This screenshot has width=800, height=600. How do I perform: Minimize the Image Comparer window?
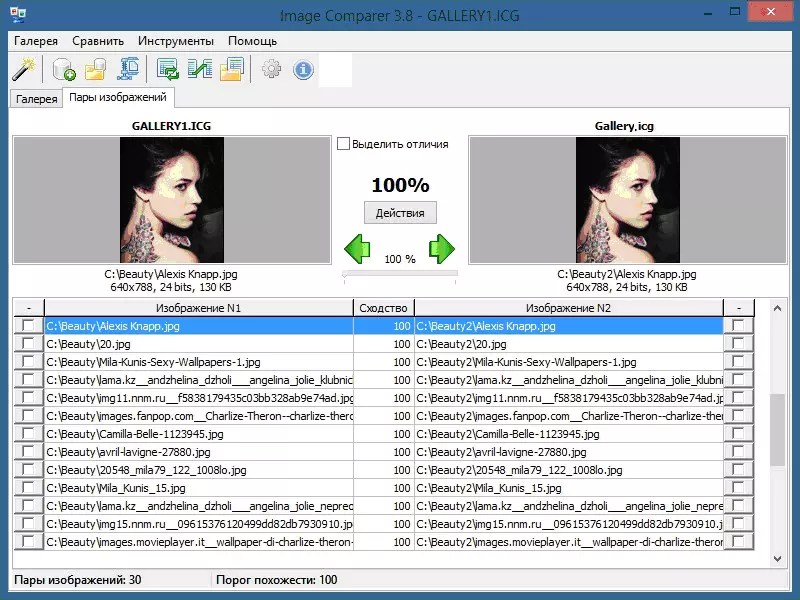tap(708, 13)
